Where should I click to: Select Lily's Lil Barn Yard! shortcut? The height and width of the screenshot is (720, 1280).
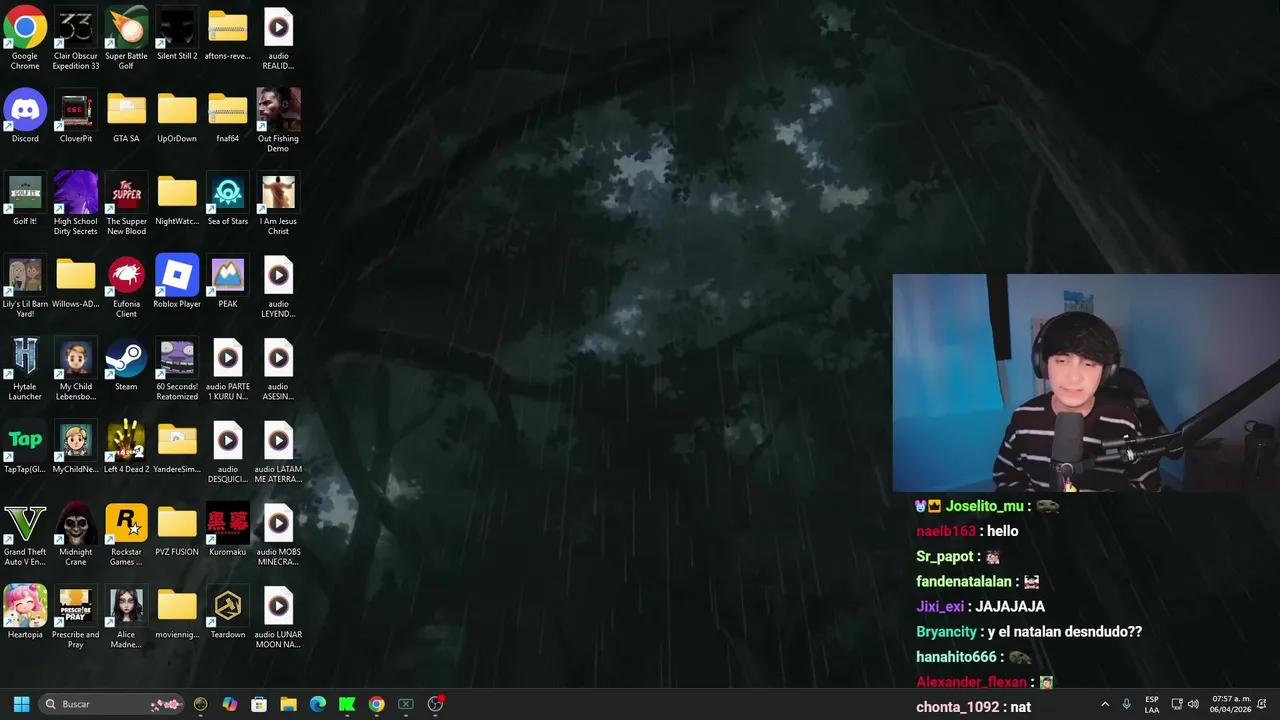[25, 287]
